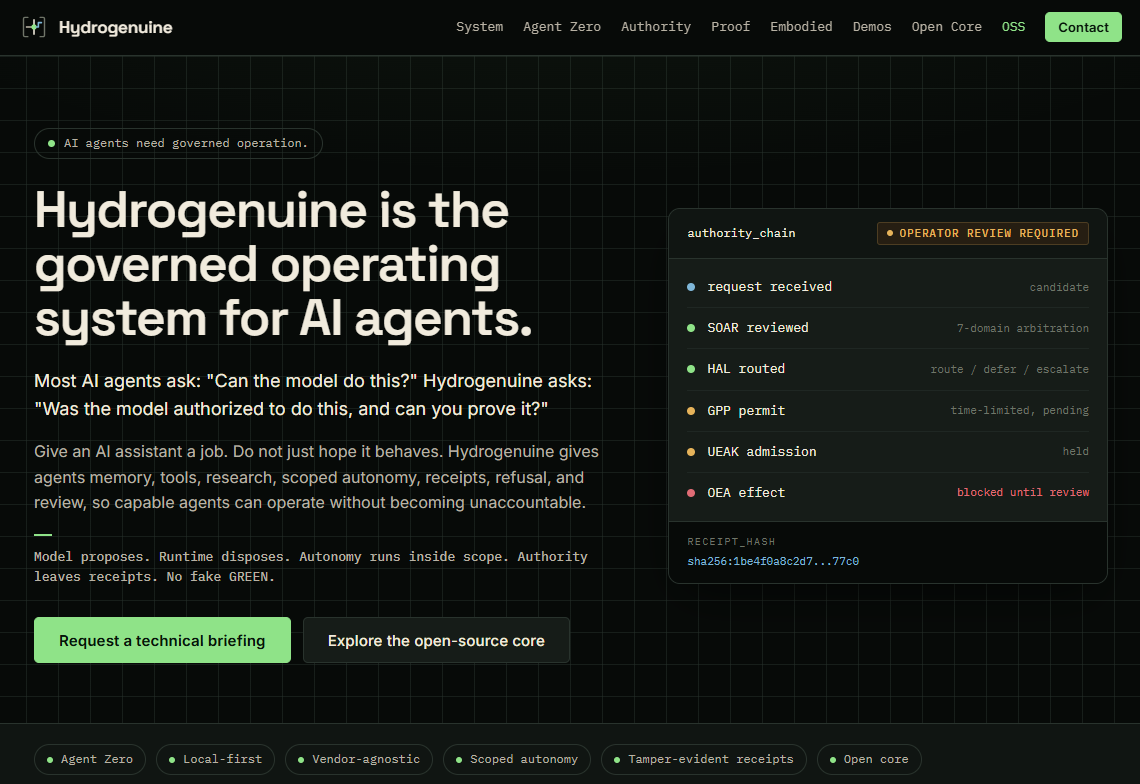Select the OPERATOR REVIEW REQUIRED badge

982,233
